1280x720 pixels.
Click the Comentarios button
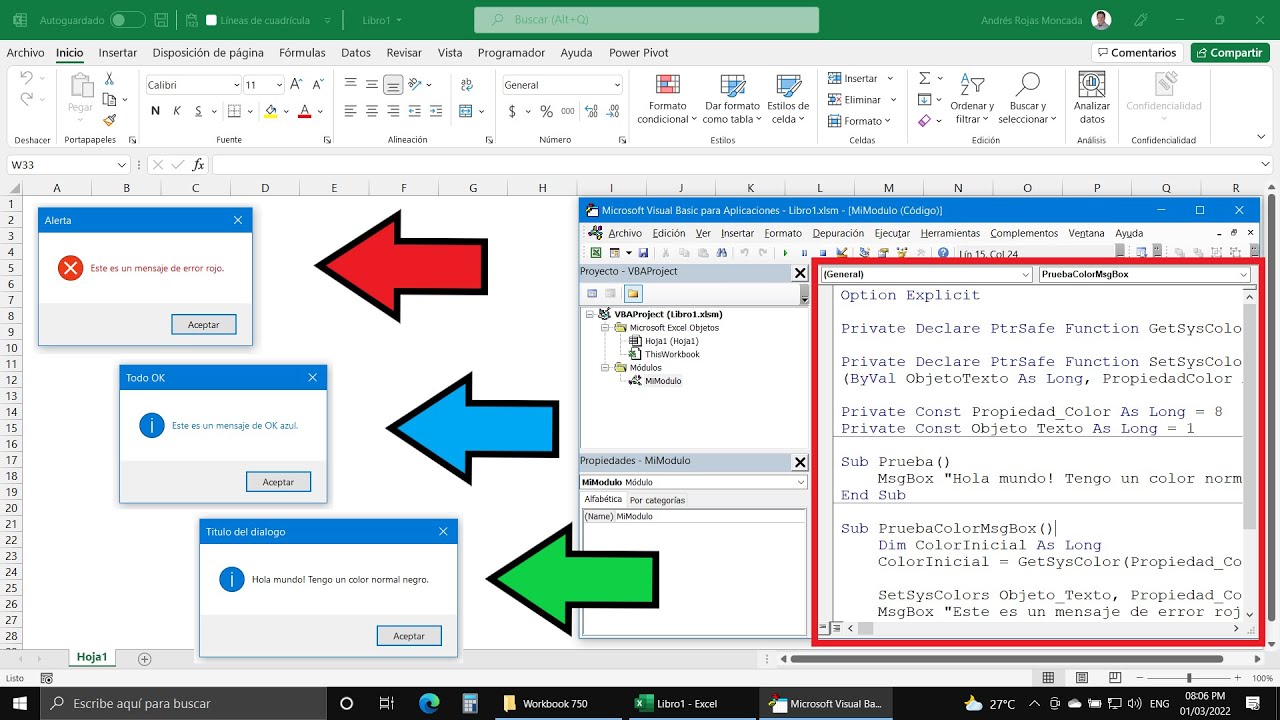coord(1137,53)
